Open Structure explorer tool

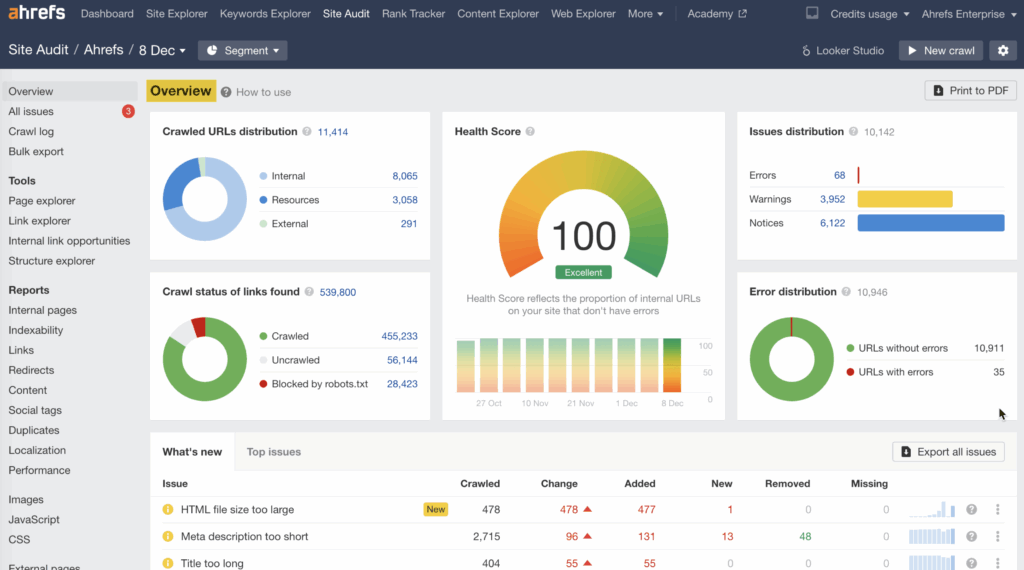point(52,261)
